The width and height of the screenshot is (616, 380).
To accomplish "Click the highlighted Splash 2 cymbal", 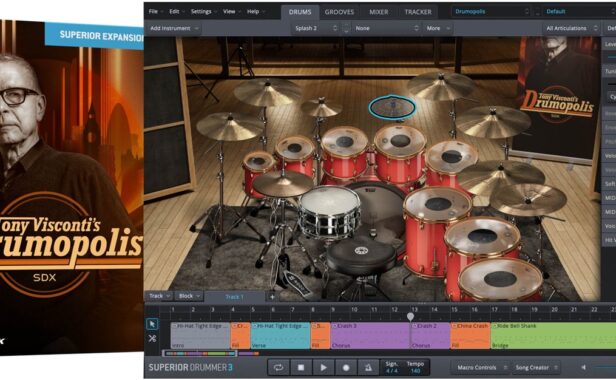I will tap(392, 107).
